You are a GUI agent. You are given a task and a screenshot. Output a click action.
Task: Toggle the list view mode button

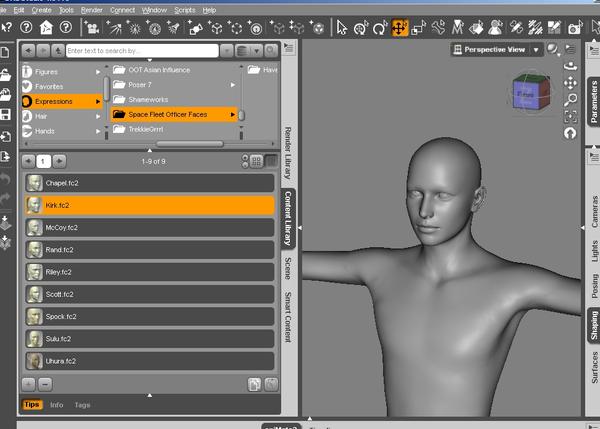click(x=271, y=161)
